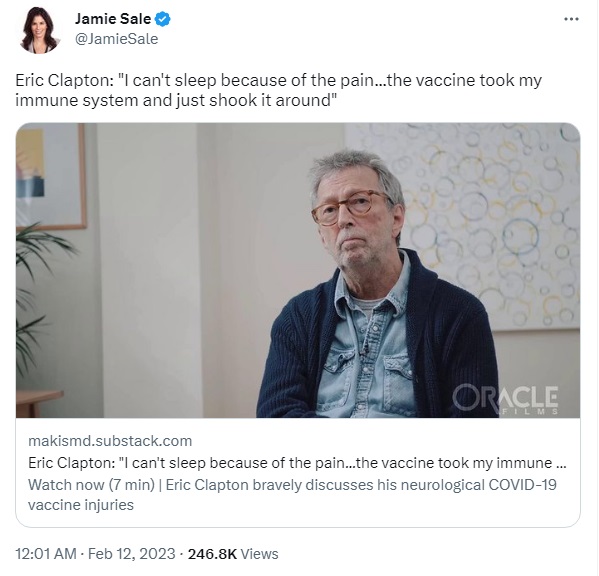Open the 12:01 AM timestamp link

[46, 554]
